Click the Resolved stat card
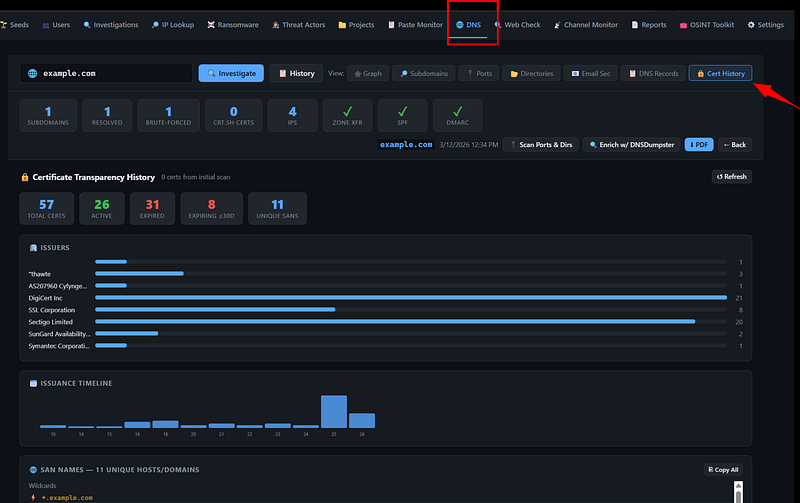Viewport: 800px width, 503px height. tap(107, 115)
